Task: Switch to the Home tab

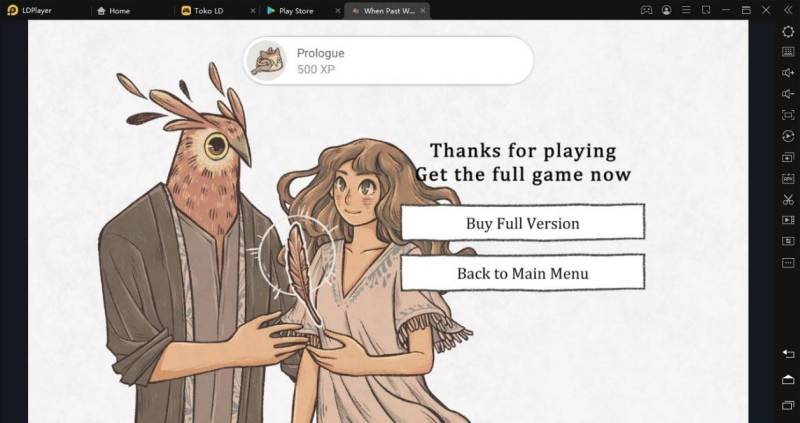Action: click(x=113, y=11)
